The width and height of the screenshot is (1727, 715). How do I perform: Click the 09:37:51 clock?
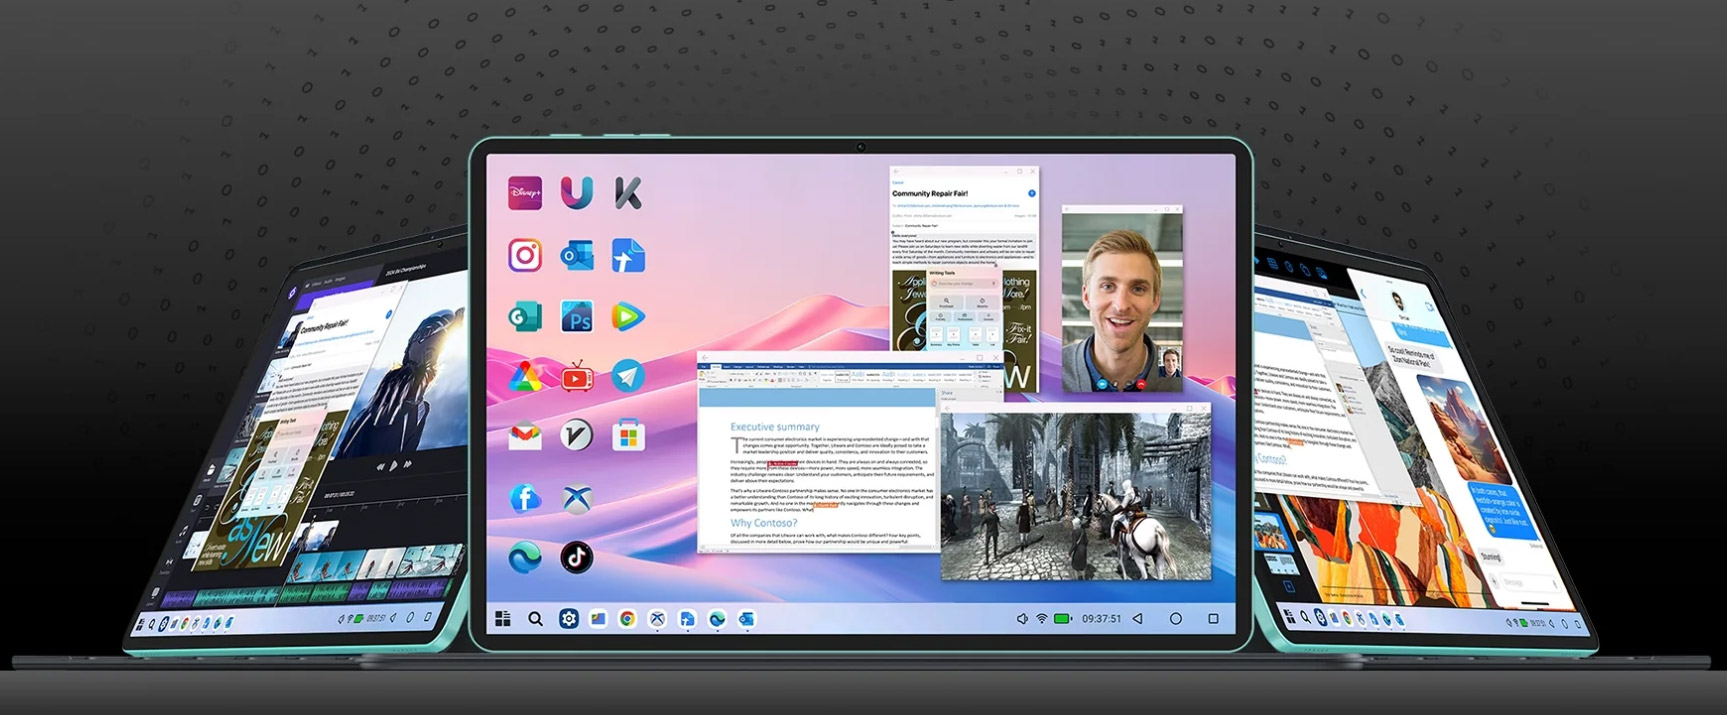click(1101, 619)
